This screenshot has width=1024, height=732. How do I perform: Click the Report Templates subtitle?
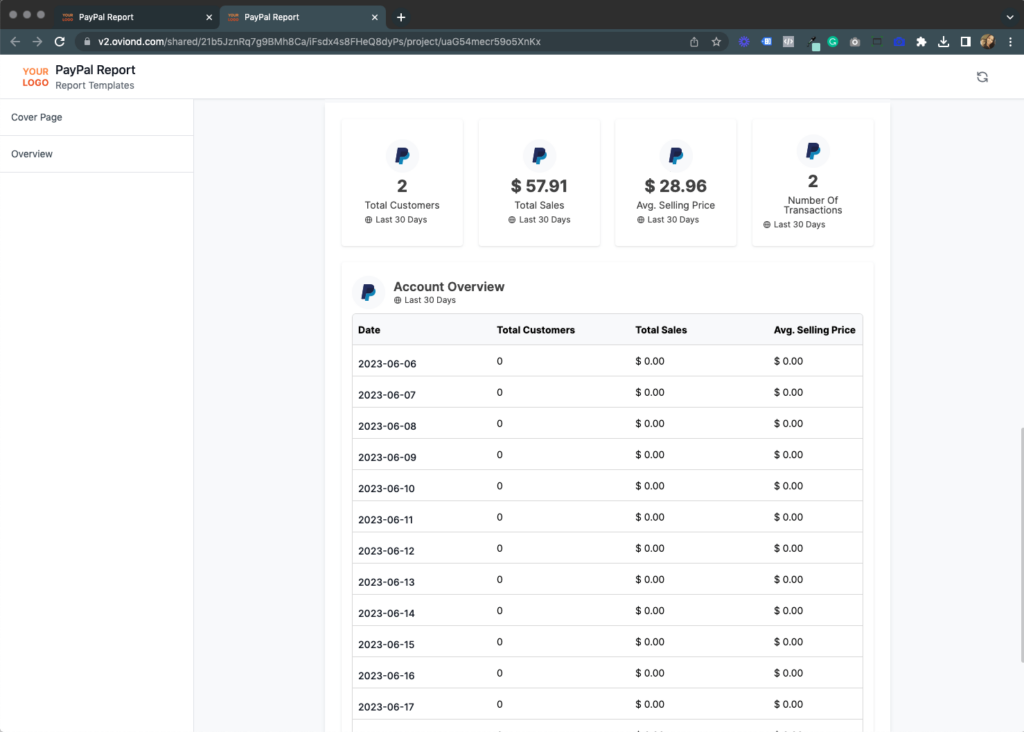tap(95, 86)
